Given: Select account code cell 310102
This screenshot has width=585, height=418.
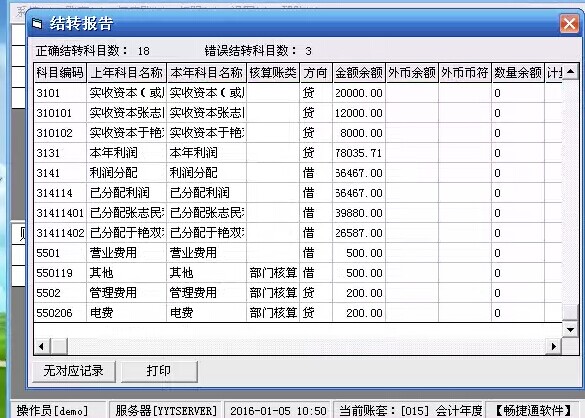Looking at the screenshot, I should [60, 133].
